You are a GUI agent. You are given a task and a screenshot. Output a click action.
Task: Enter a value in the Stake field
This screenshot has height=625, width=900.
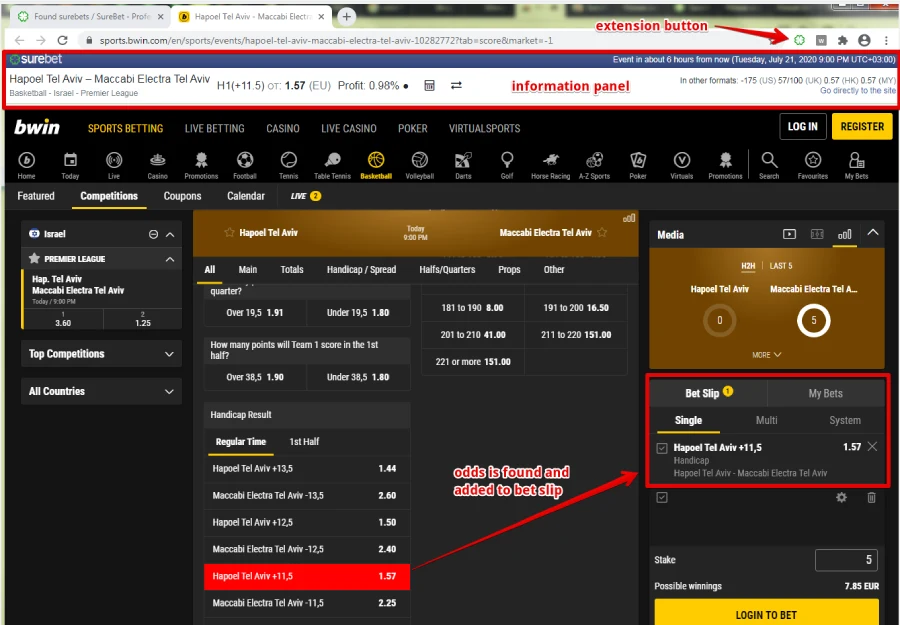point(846,560)
